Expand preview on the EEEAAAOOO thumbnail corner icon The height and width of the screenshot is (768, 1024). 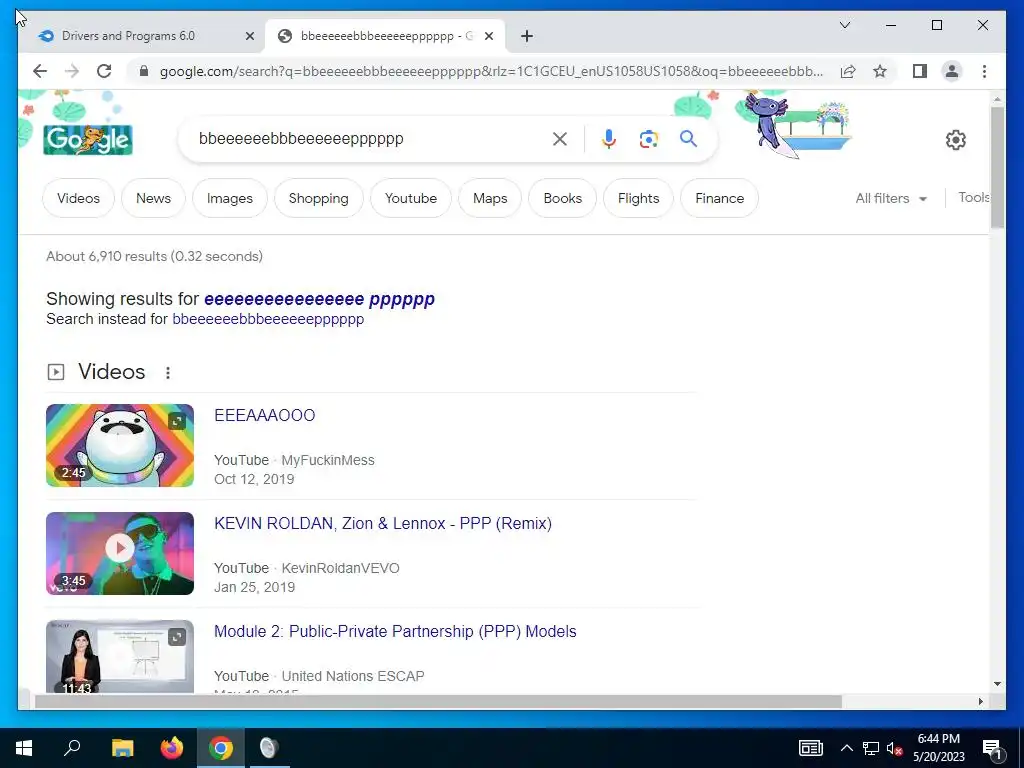click(176, 421)
